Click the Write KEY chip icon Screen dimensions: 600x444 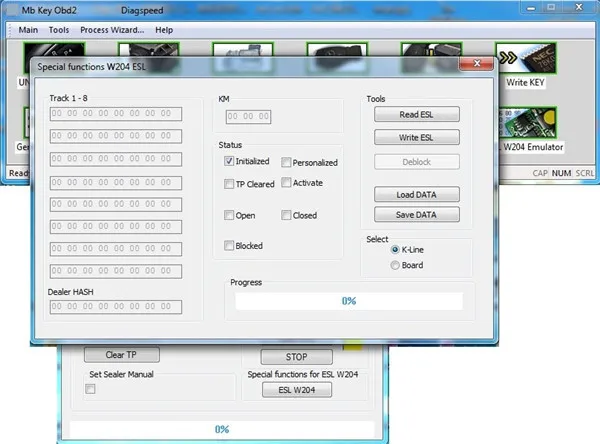pos(526,58)
